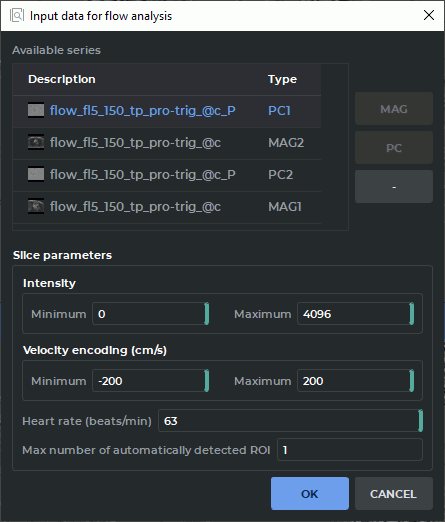
Task: Click the stepper of Velocity Maximum
Action: pos(412,381)
